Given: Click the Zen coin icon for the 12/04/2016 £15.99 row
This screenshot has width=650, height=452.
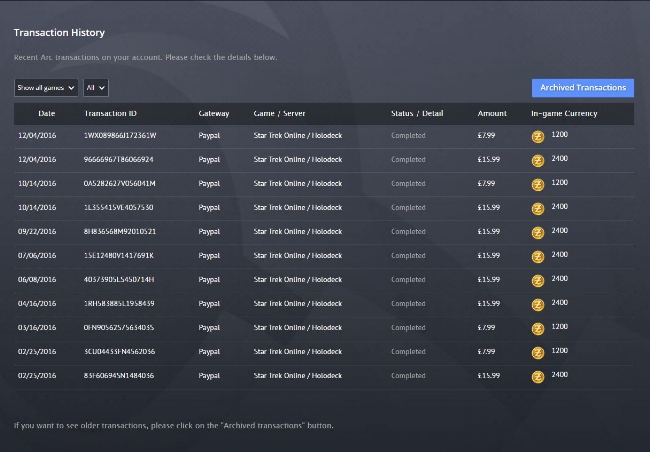Looking at the screenshot, I should point(538,160).
